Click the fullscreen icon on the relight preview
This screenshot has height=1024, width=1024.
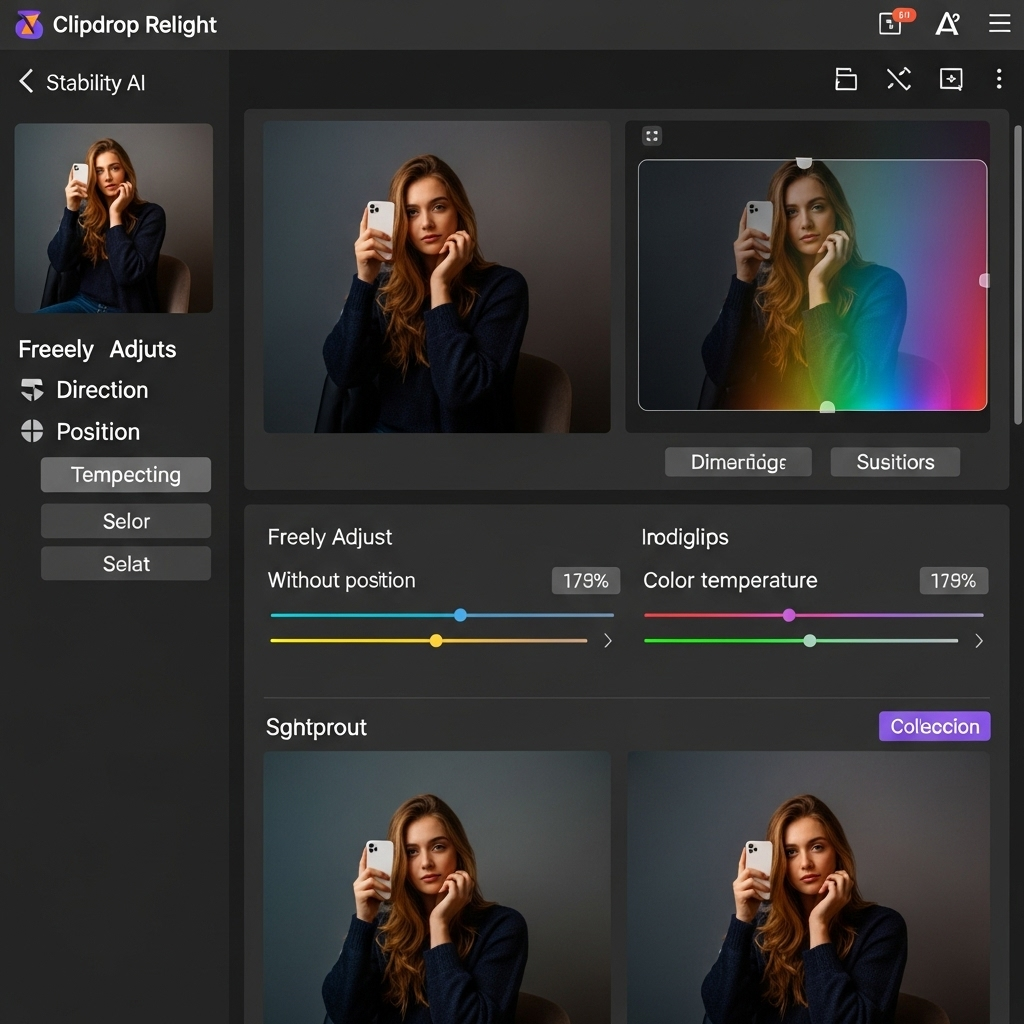652,136
